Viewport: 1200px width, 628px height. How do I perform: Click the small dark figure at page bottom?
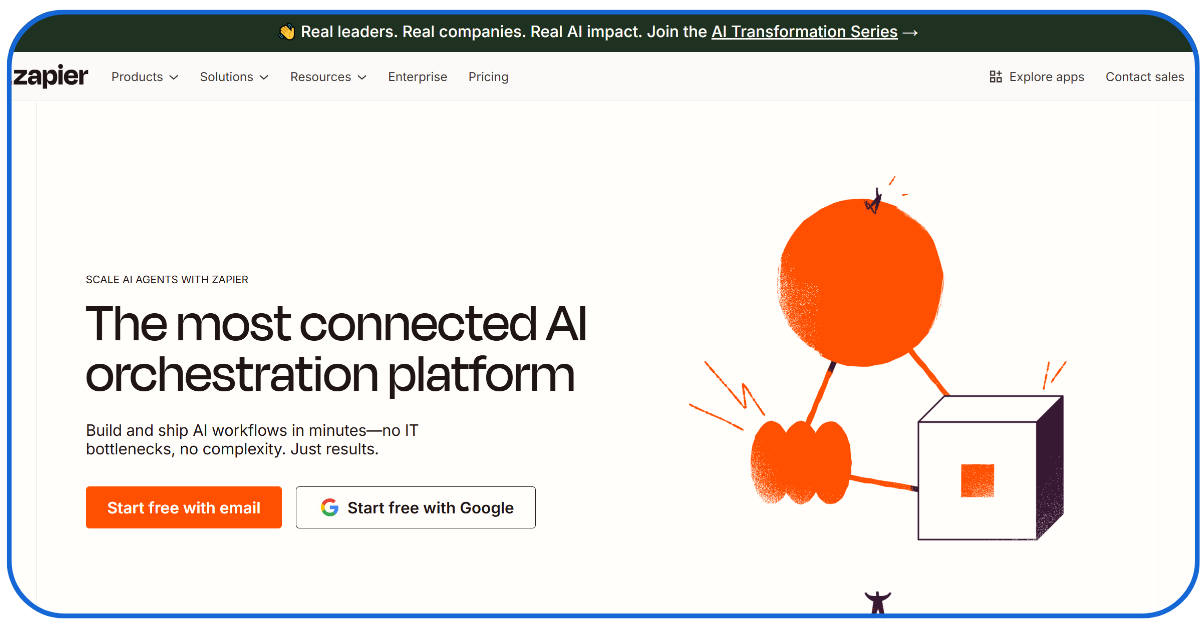(x=877, y=602)
